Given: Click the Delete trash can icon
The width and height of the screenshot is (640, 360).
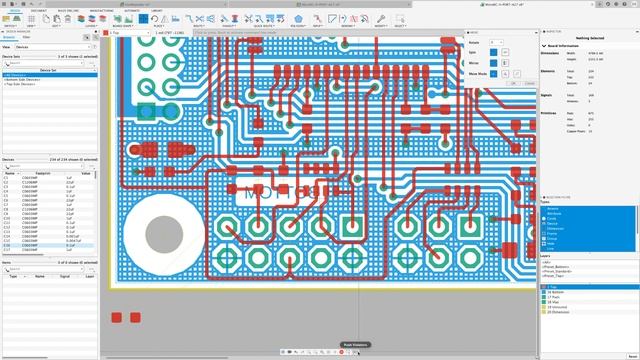Looking at the screenshot, I should pyautogui.click(x=68, y=19).
